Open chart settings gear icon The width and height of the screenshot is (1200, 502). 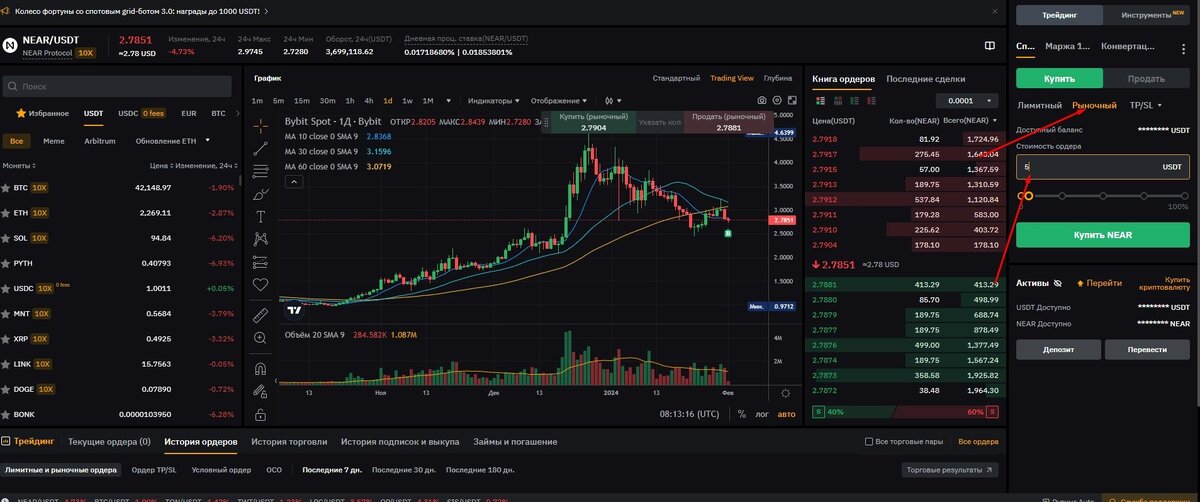(x=777, y=100)
